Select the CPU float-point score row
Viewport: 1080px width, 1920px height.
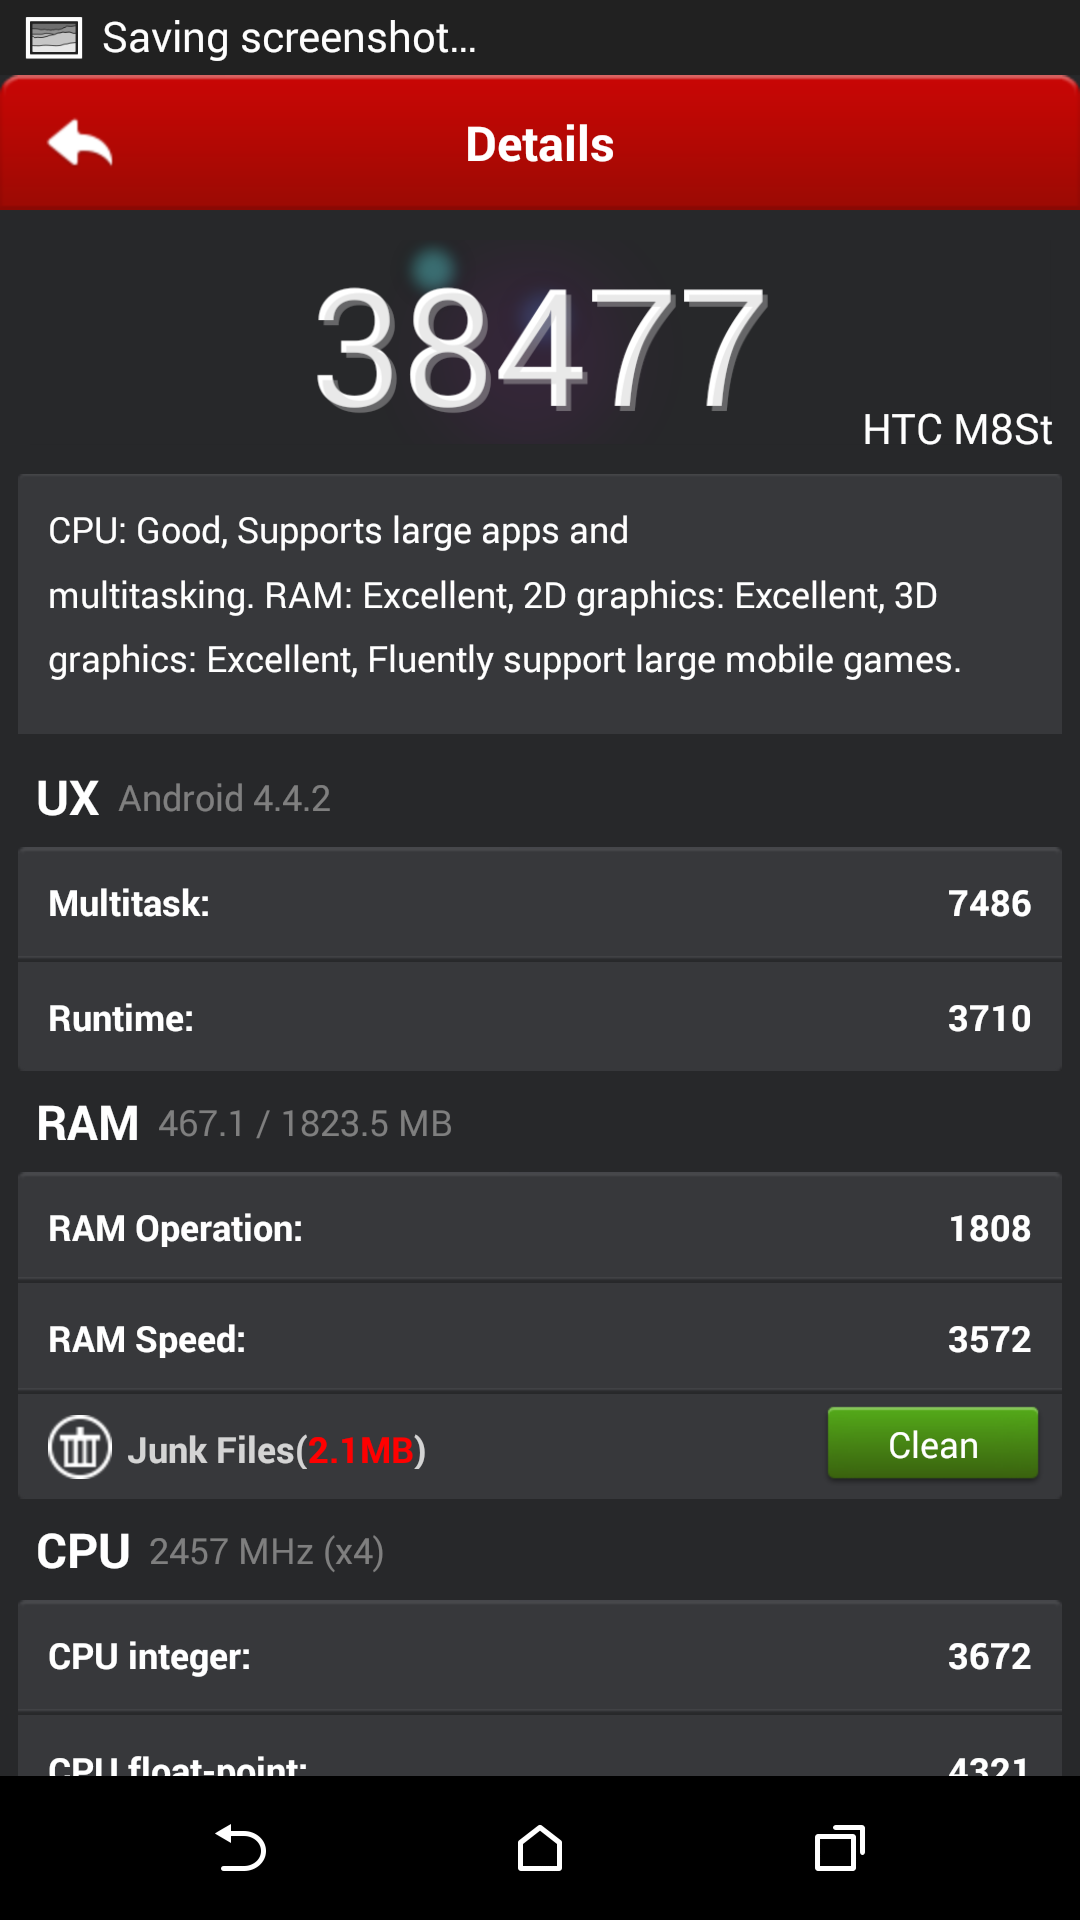pyautogui.click(x=540, y=1747)
